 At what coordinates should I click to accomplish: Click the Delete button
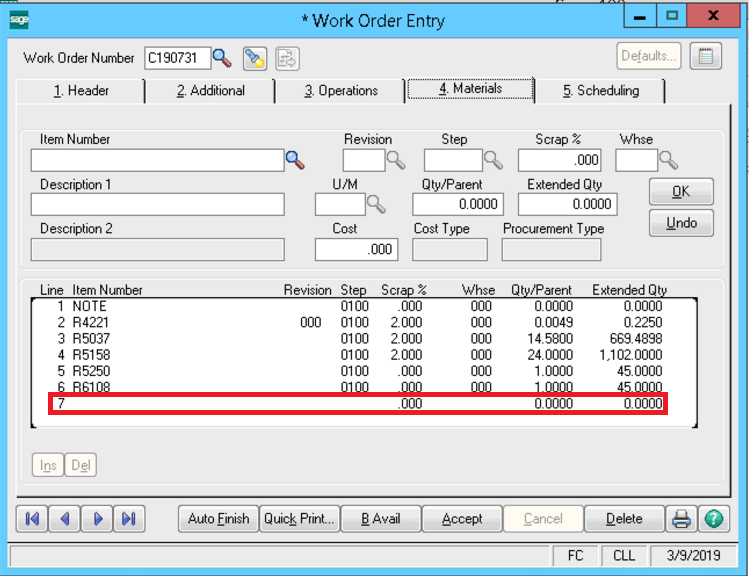[624, 519]
